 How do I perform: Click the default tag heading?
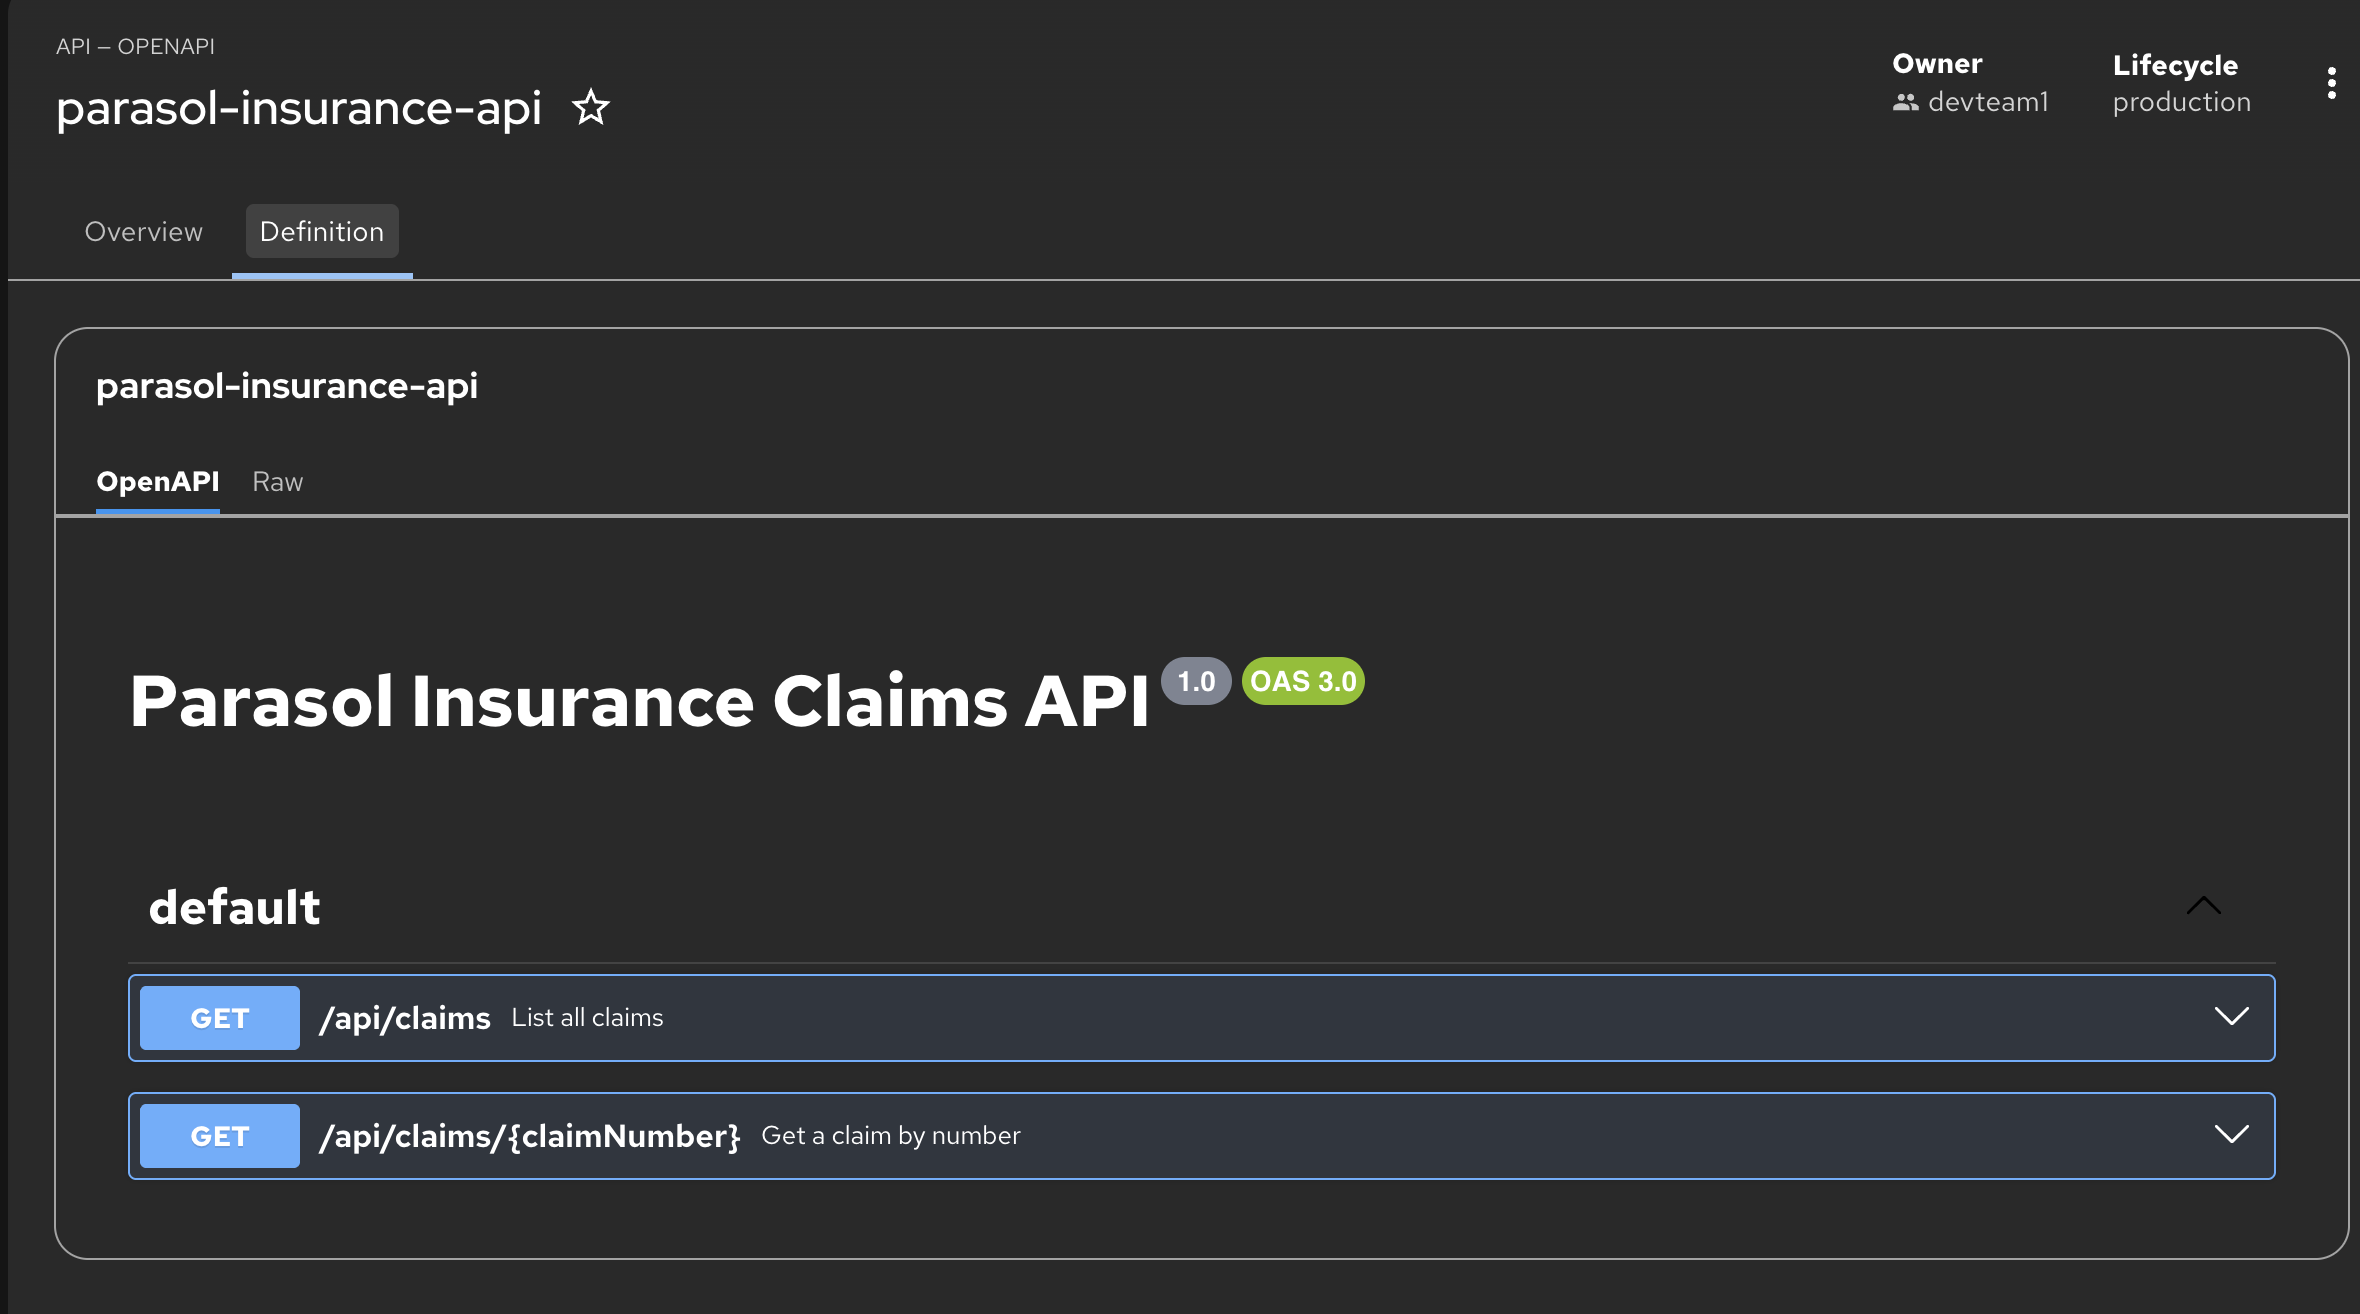point(234,908)
